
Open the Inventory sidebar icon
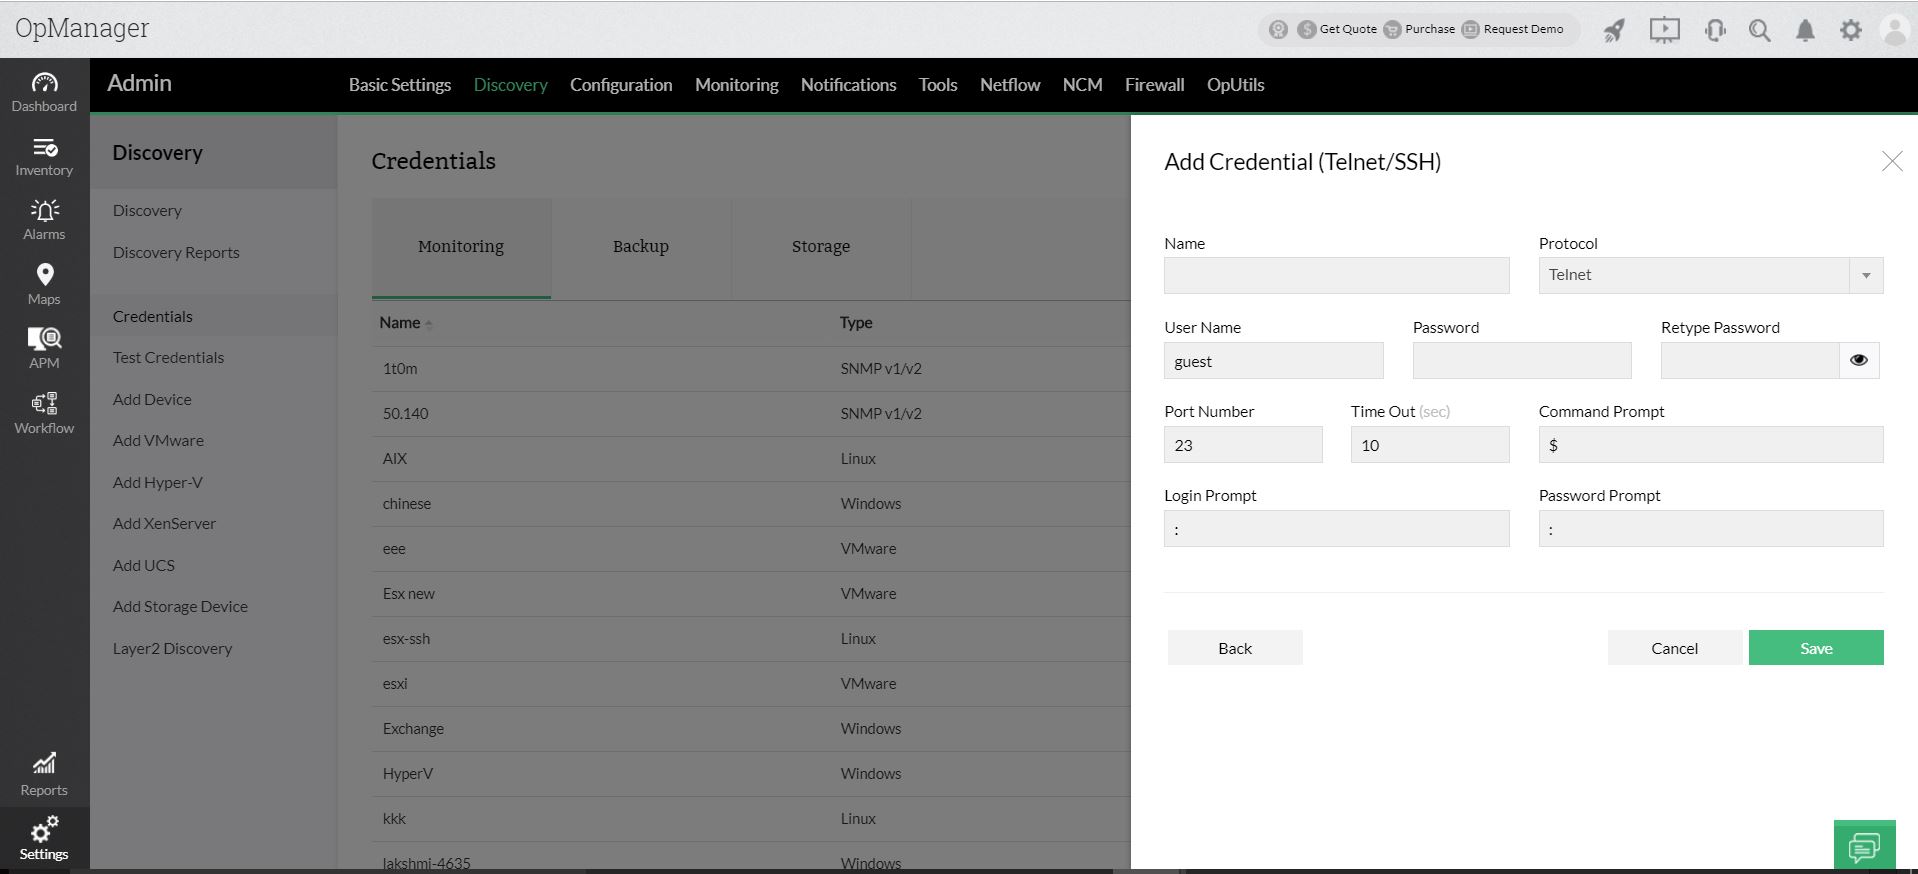(x=44, y=156)
